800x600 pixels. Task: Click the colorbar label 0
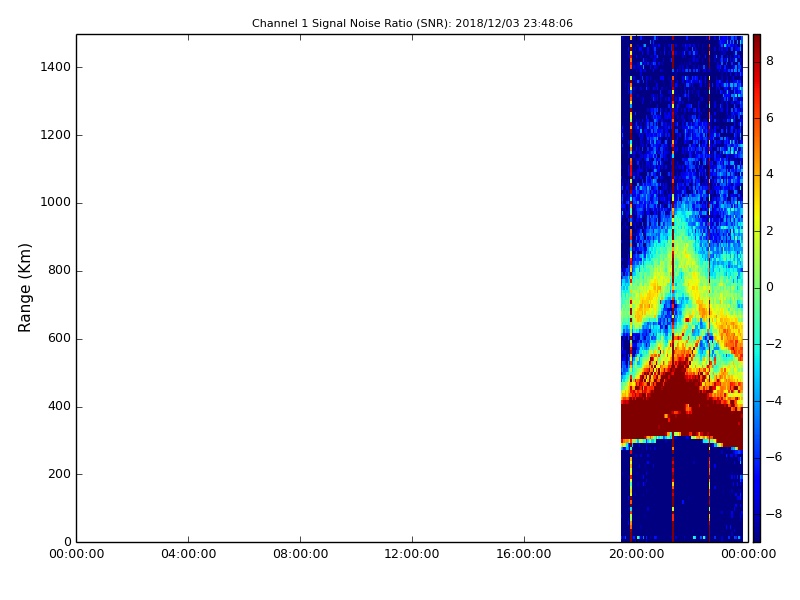(770, 287)
